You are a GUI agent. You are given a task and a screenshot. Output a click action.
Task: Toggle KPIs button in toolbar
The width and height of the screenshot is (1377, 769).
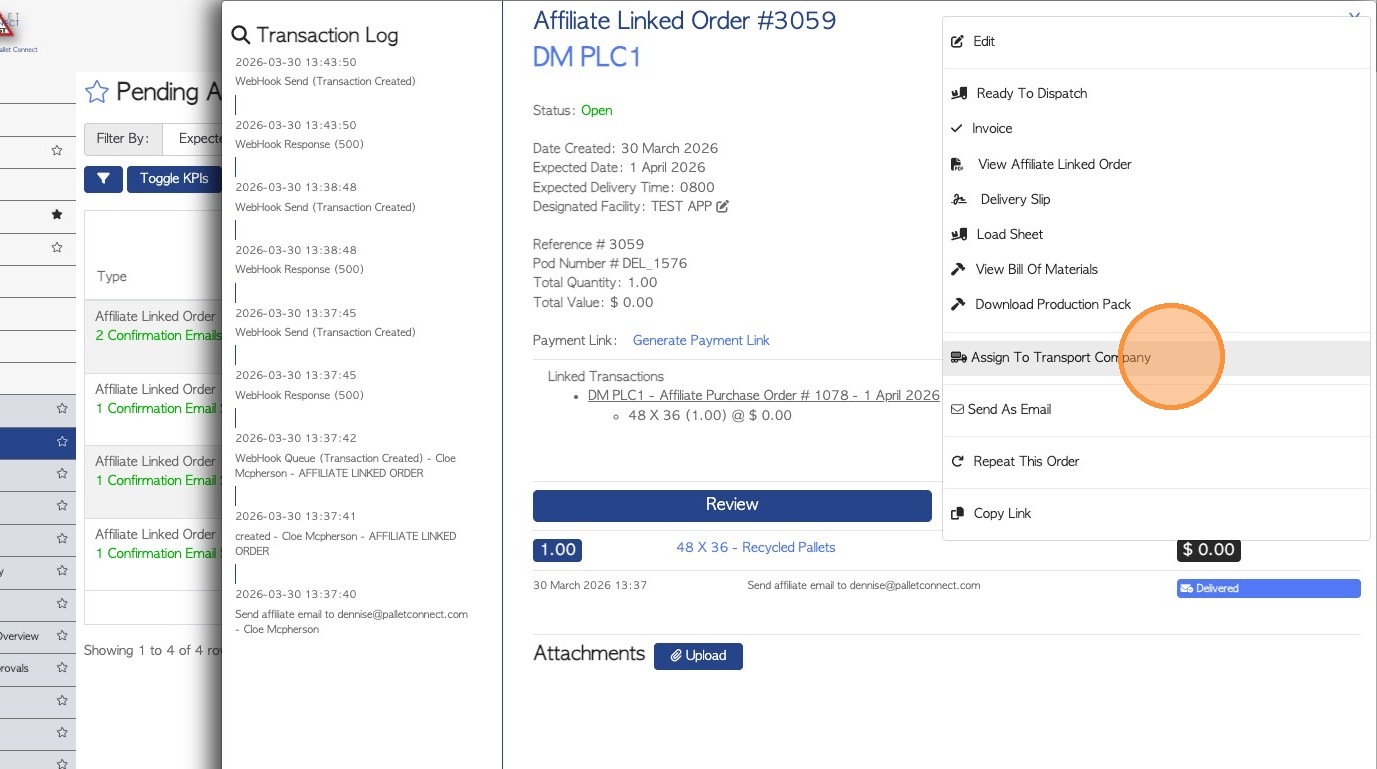point(174,179)
